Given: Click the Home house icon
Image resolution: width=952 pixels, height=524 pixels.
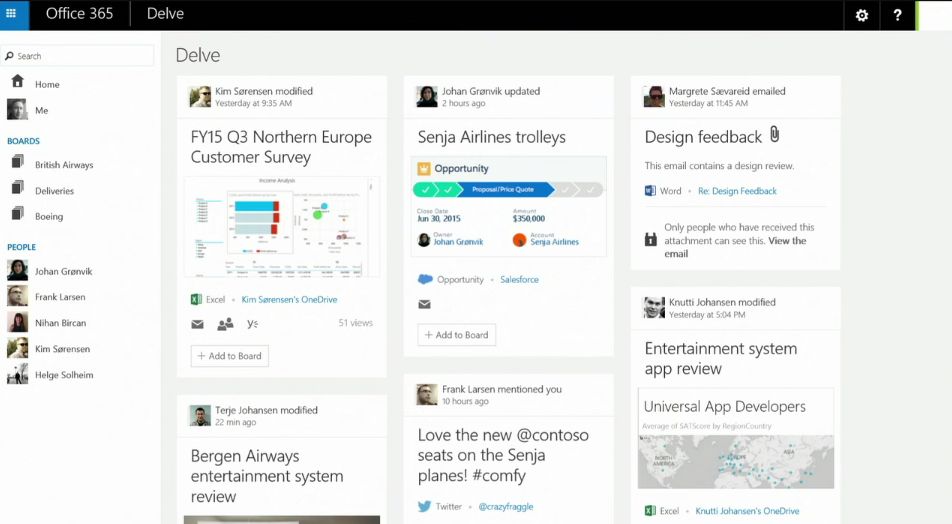Looking at the screenshot, I should [x=18, y=81].
